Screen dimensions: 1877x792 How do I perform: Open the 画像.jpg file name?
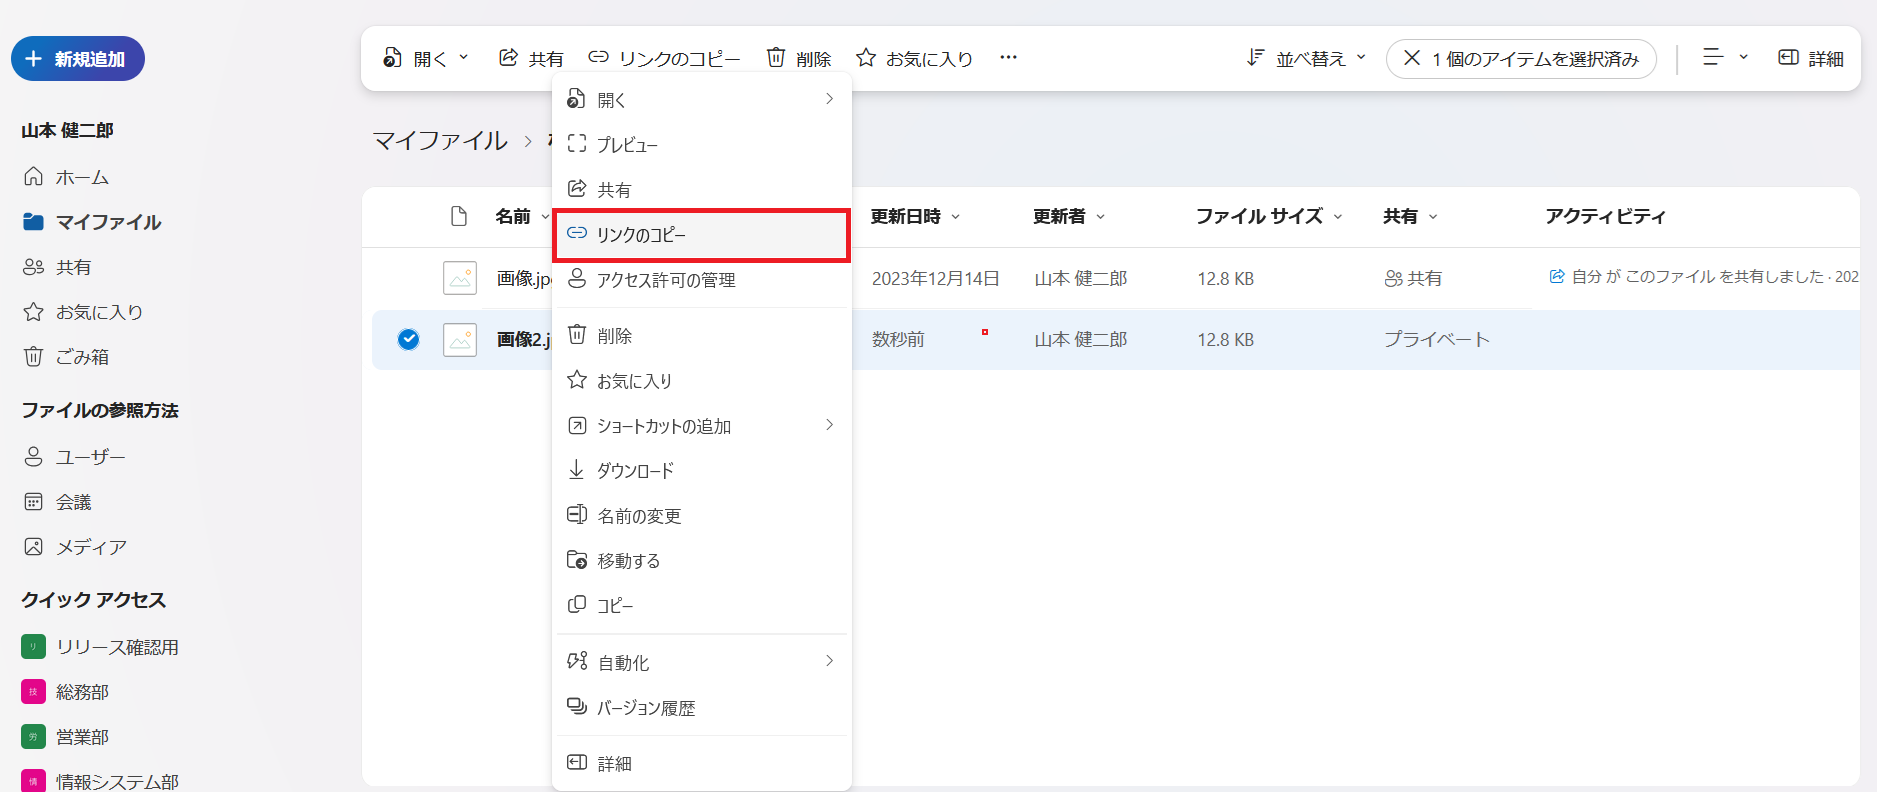(524, 278)
